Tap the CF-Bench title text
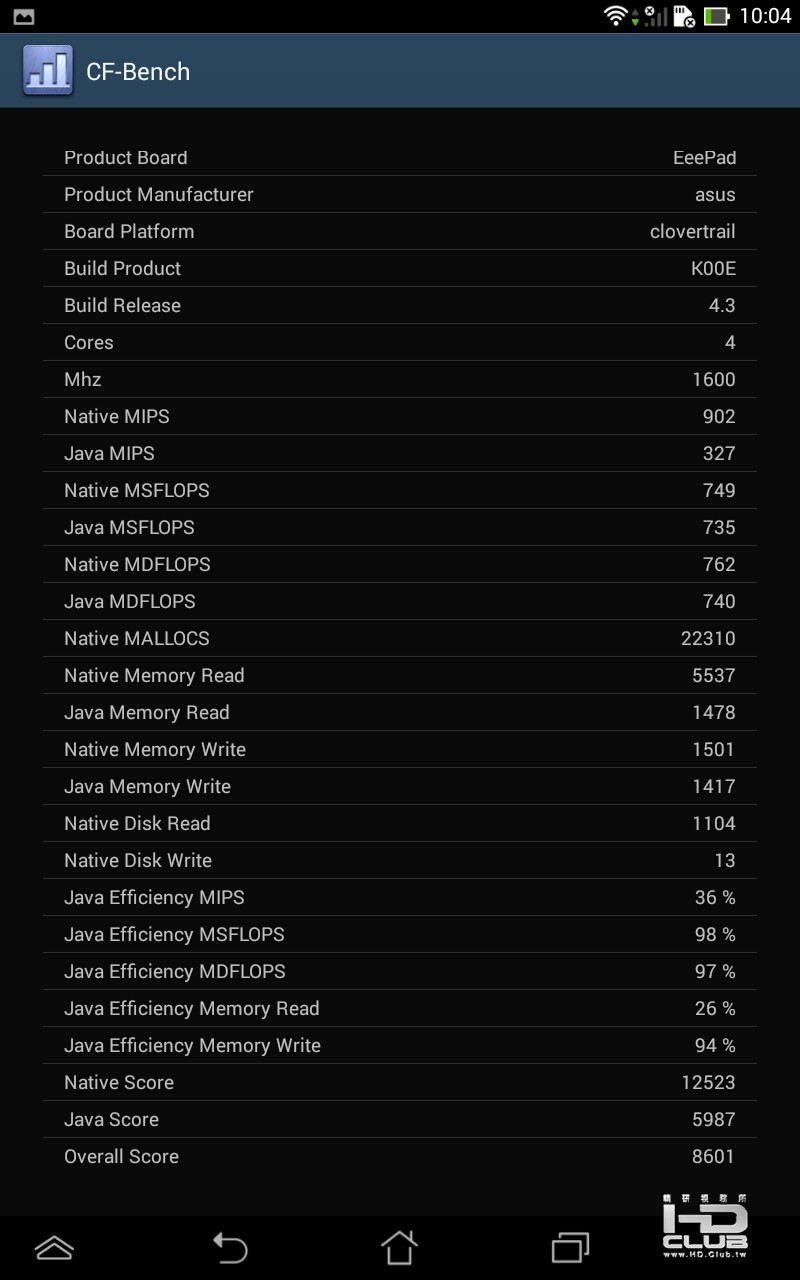Screen dimensions: 800x1280 click(138, 72)
